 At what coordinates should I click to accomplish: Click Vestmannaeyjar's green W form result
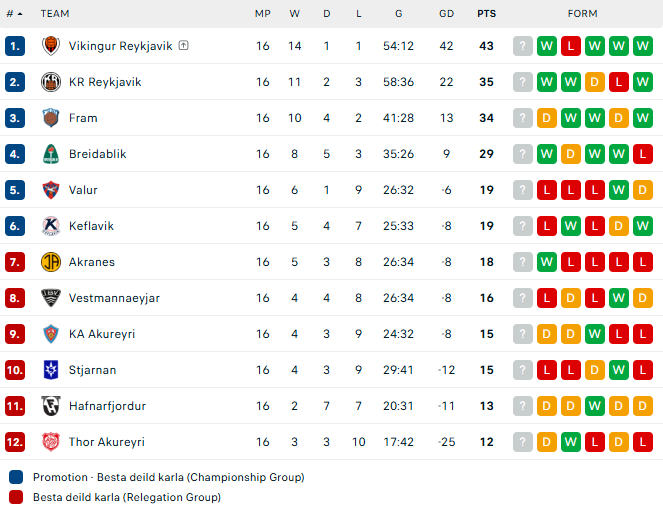619,298
